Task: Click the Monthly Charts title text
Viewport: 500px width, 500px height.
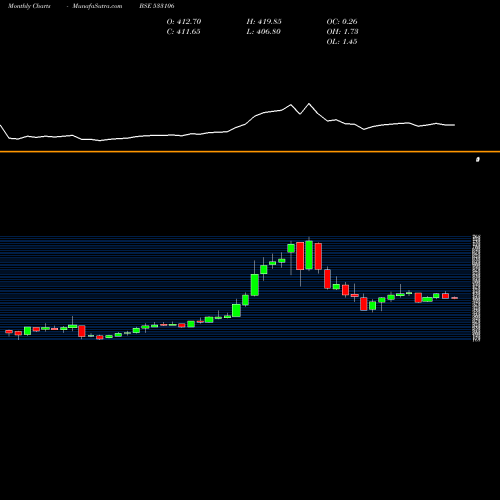Action: coord(29,6)
